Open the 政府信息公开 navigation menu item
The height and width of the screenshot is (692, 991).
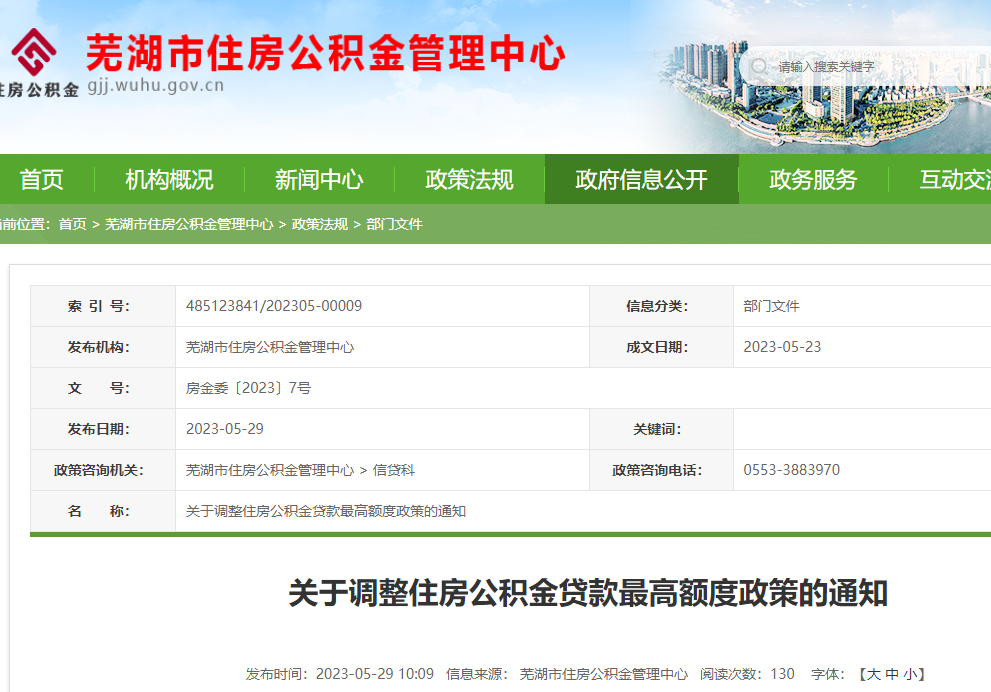point(641,179)
